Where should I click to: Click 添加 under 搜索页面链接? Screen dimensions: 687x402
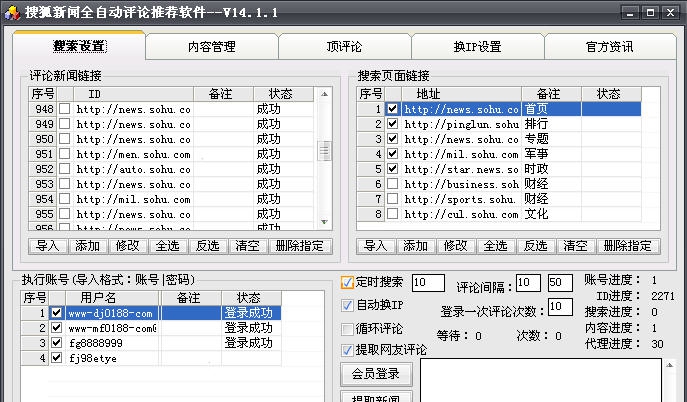click(x=415, y=246)
